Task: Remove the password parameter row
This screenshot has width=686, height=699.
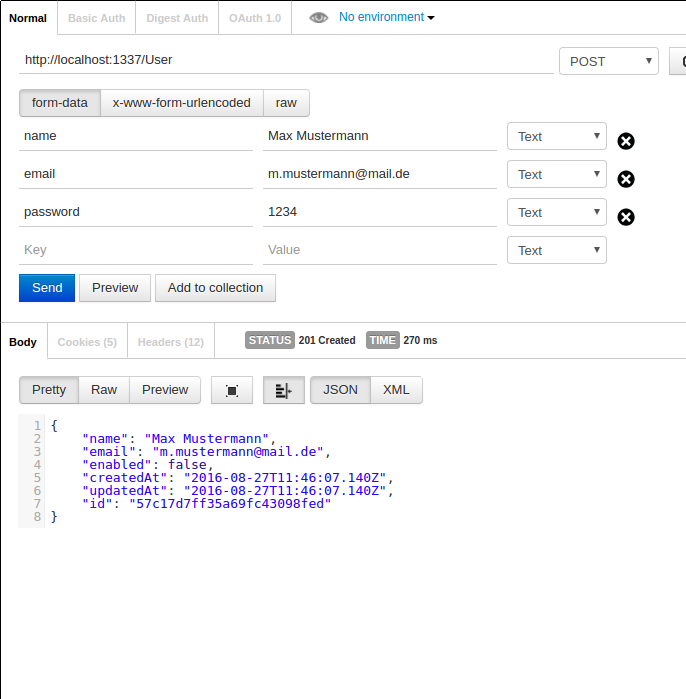Action: coord(626,217)
